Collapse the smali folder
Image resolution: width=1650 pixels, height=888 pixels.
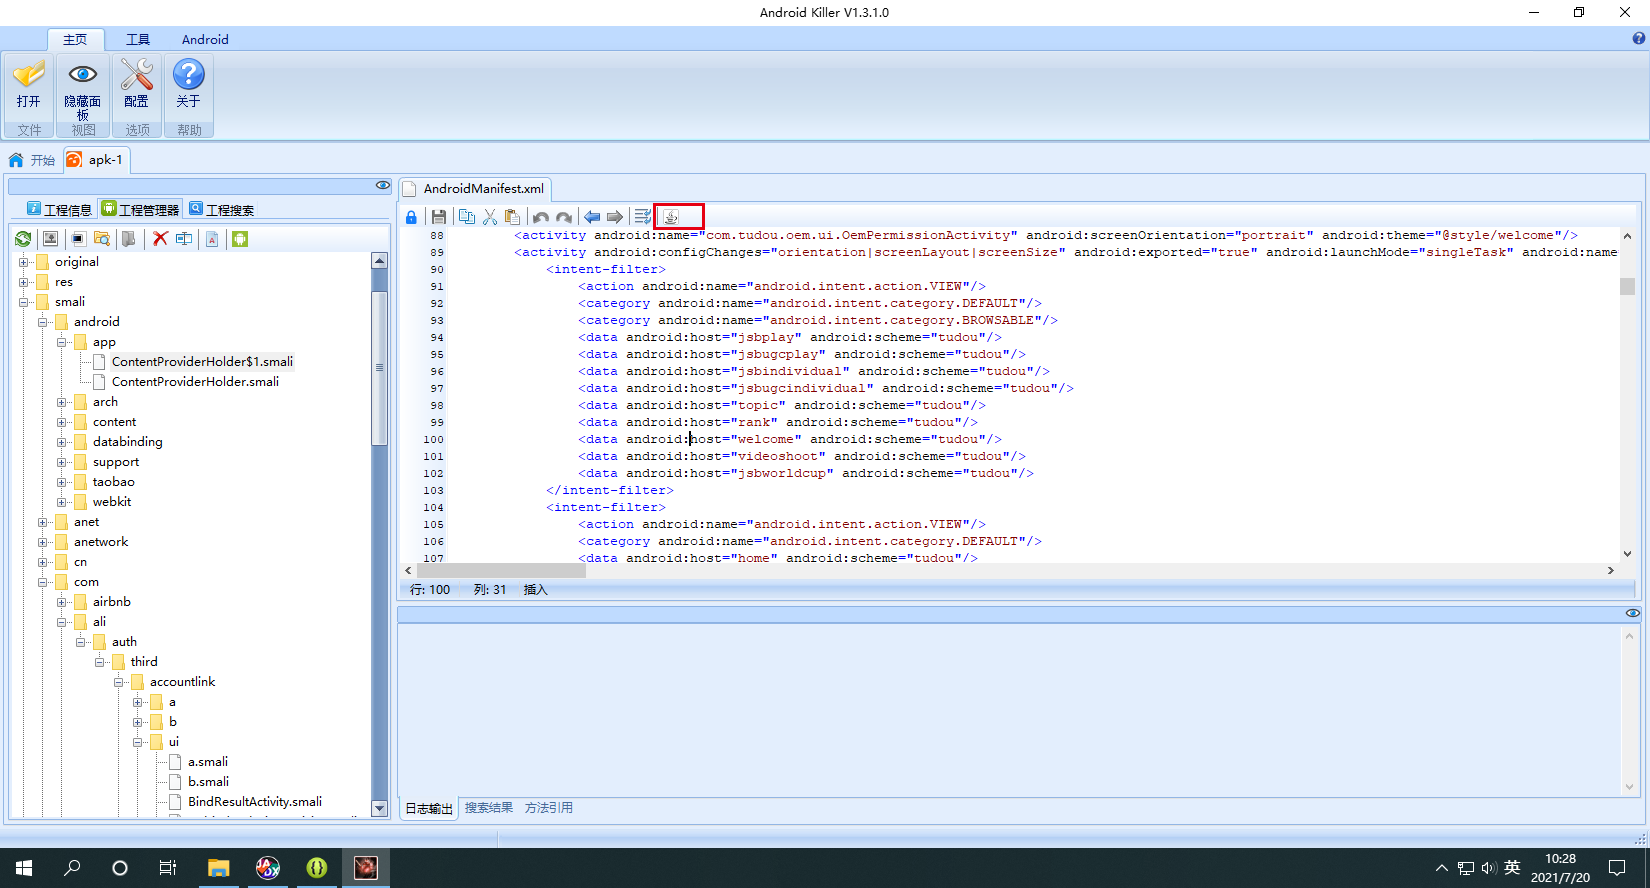click(23, 302)
